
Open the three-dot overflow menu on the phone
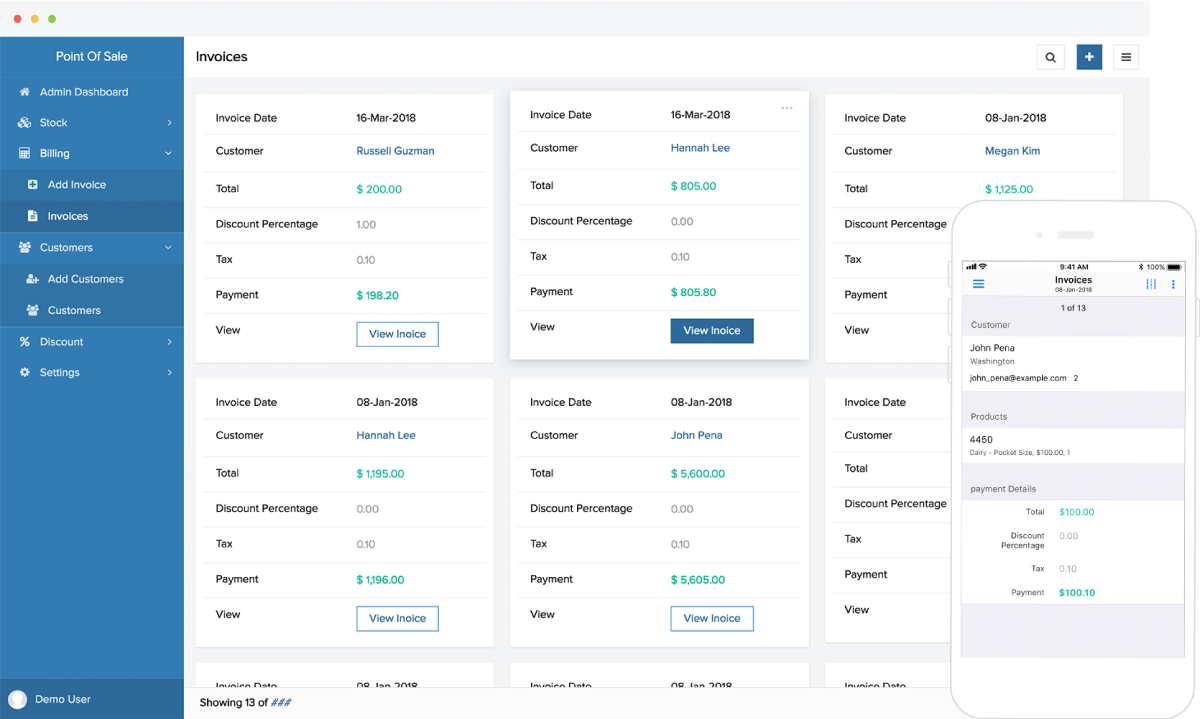(1172, 284)
